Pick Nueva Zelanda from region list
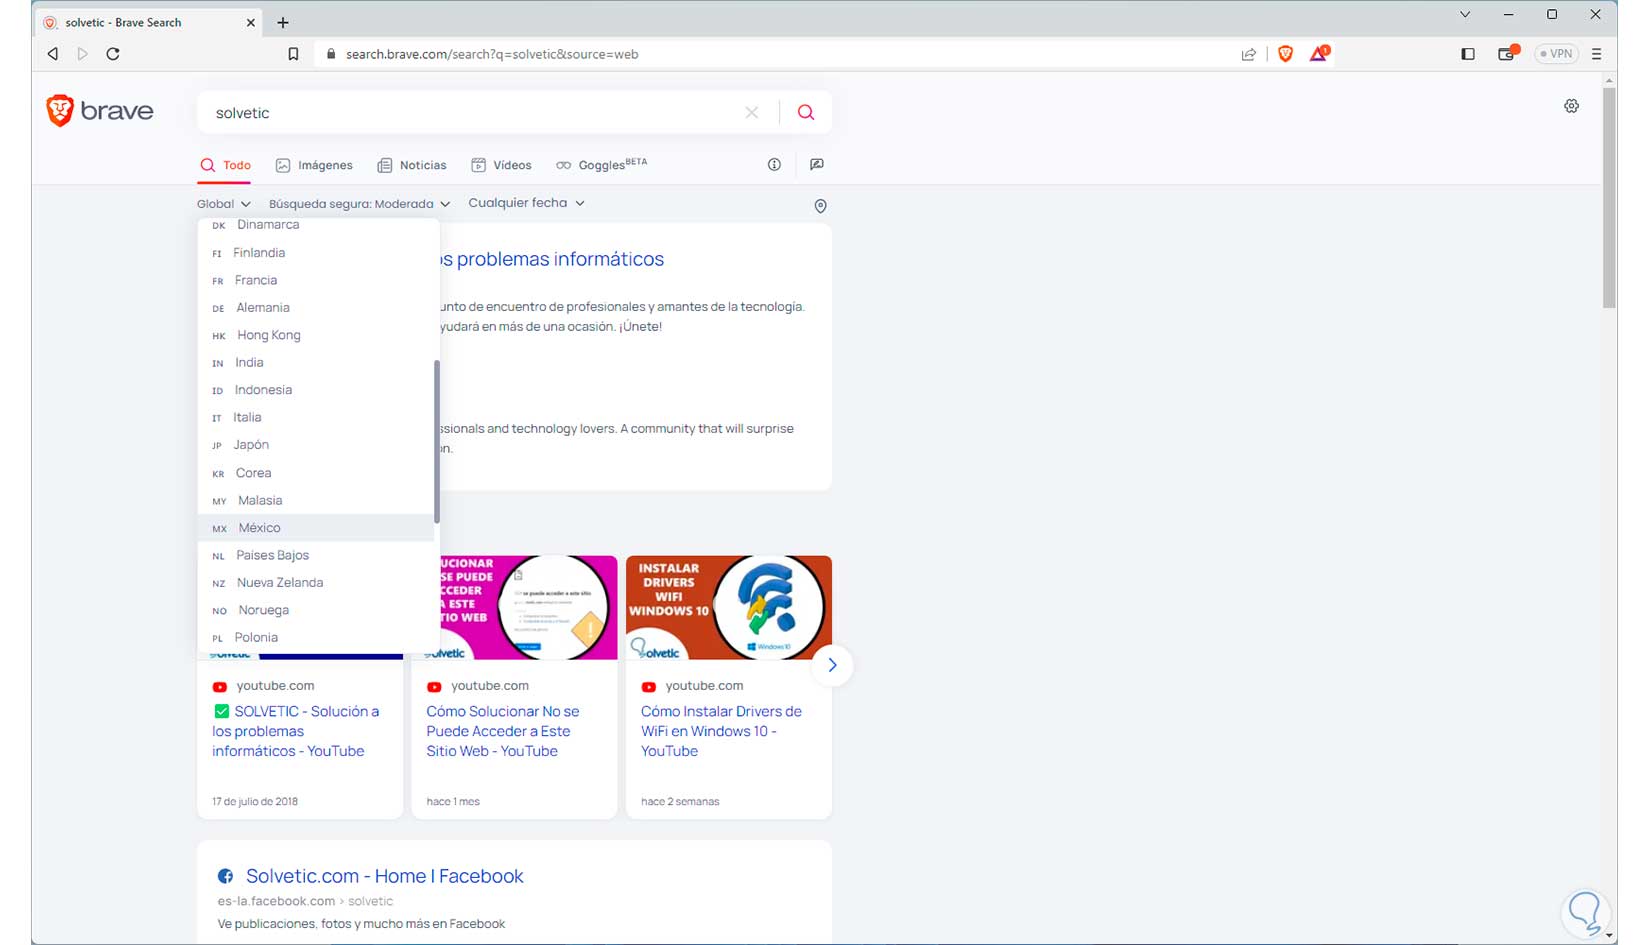 pyautogui.click(x=318, y=583)
